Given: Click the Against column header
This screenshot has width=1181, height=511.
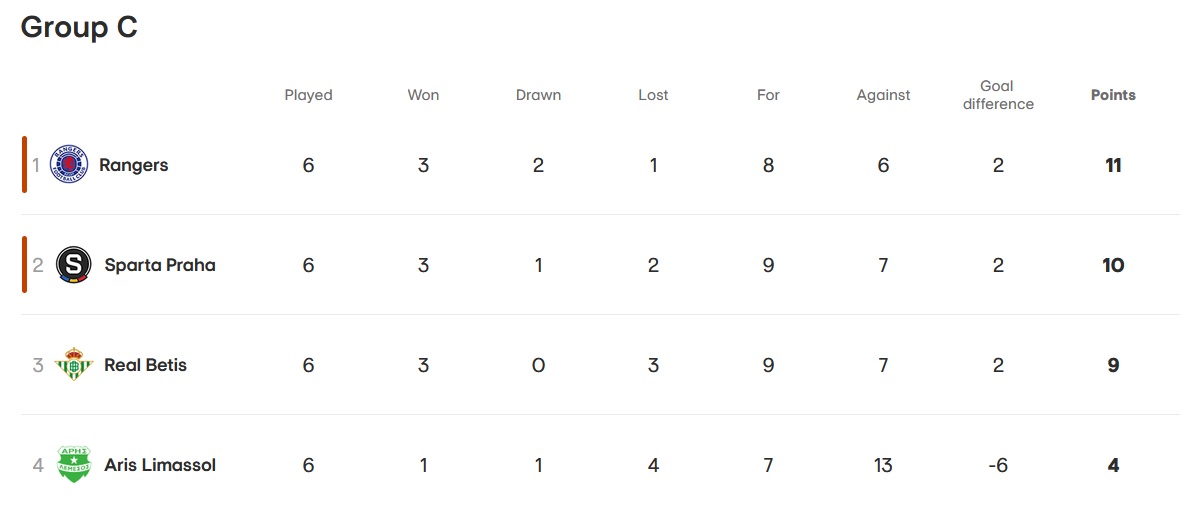Looking at the screenshot, I should [883, 96].
